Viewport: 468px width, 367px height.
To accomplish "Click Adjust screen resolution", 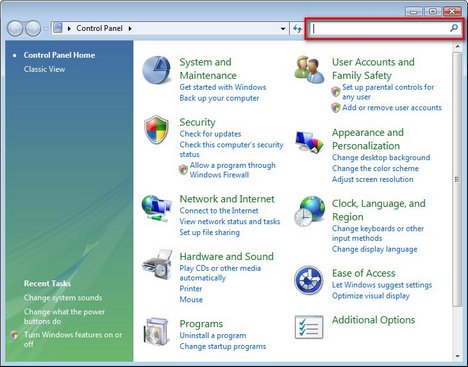I will [x=372, y=179].
